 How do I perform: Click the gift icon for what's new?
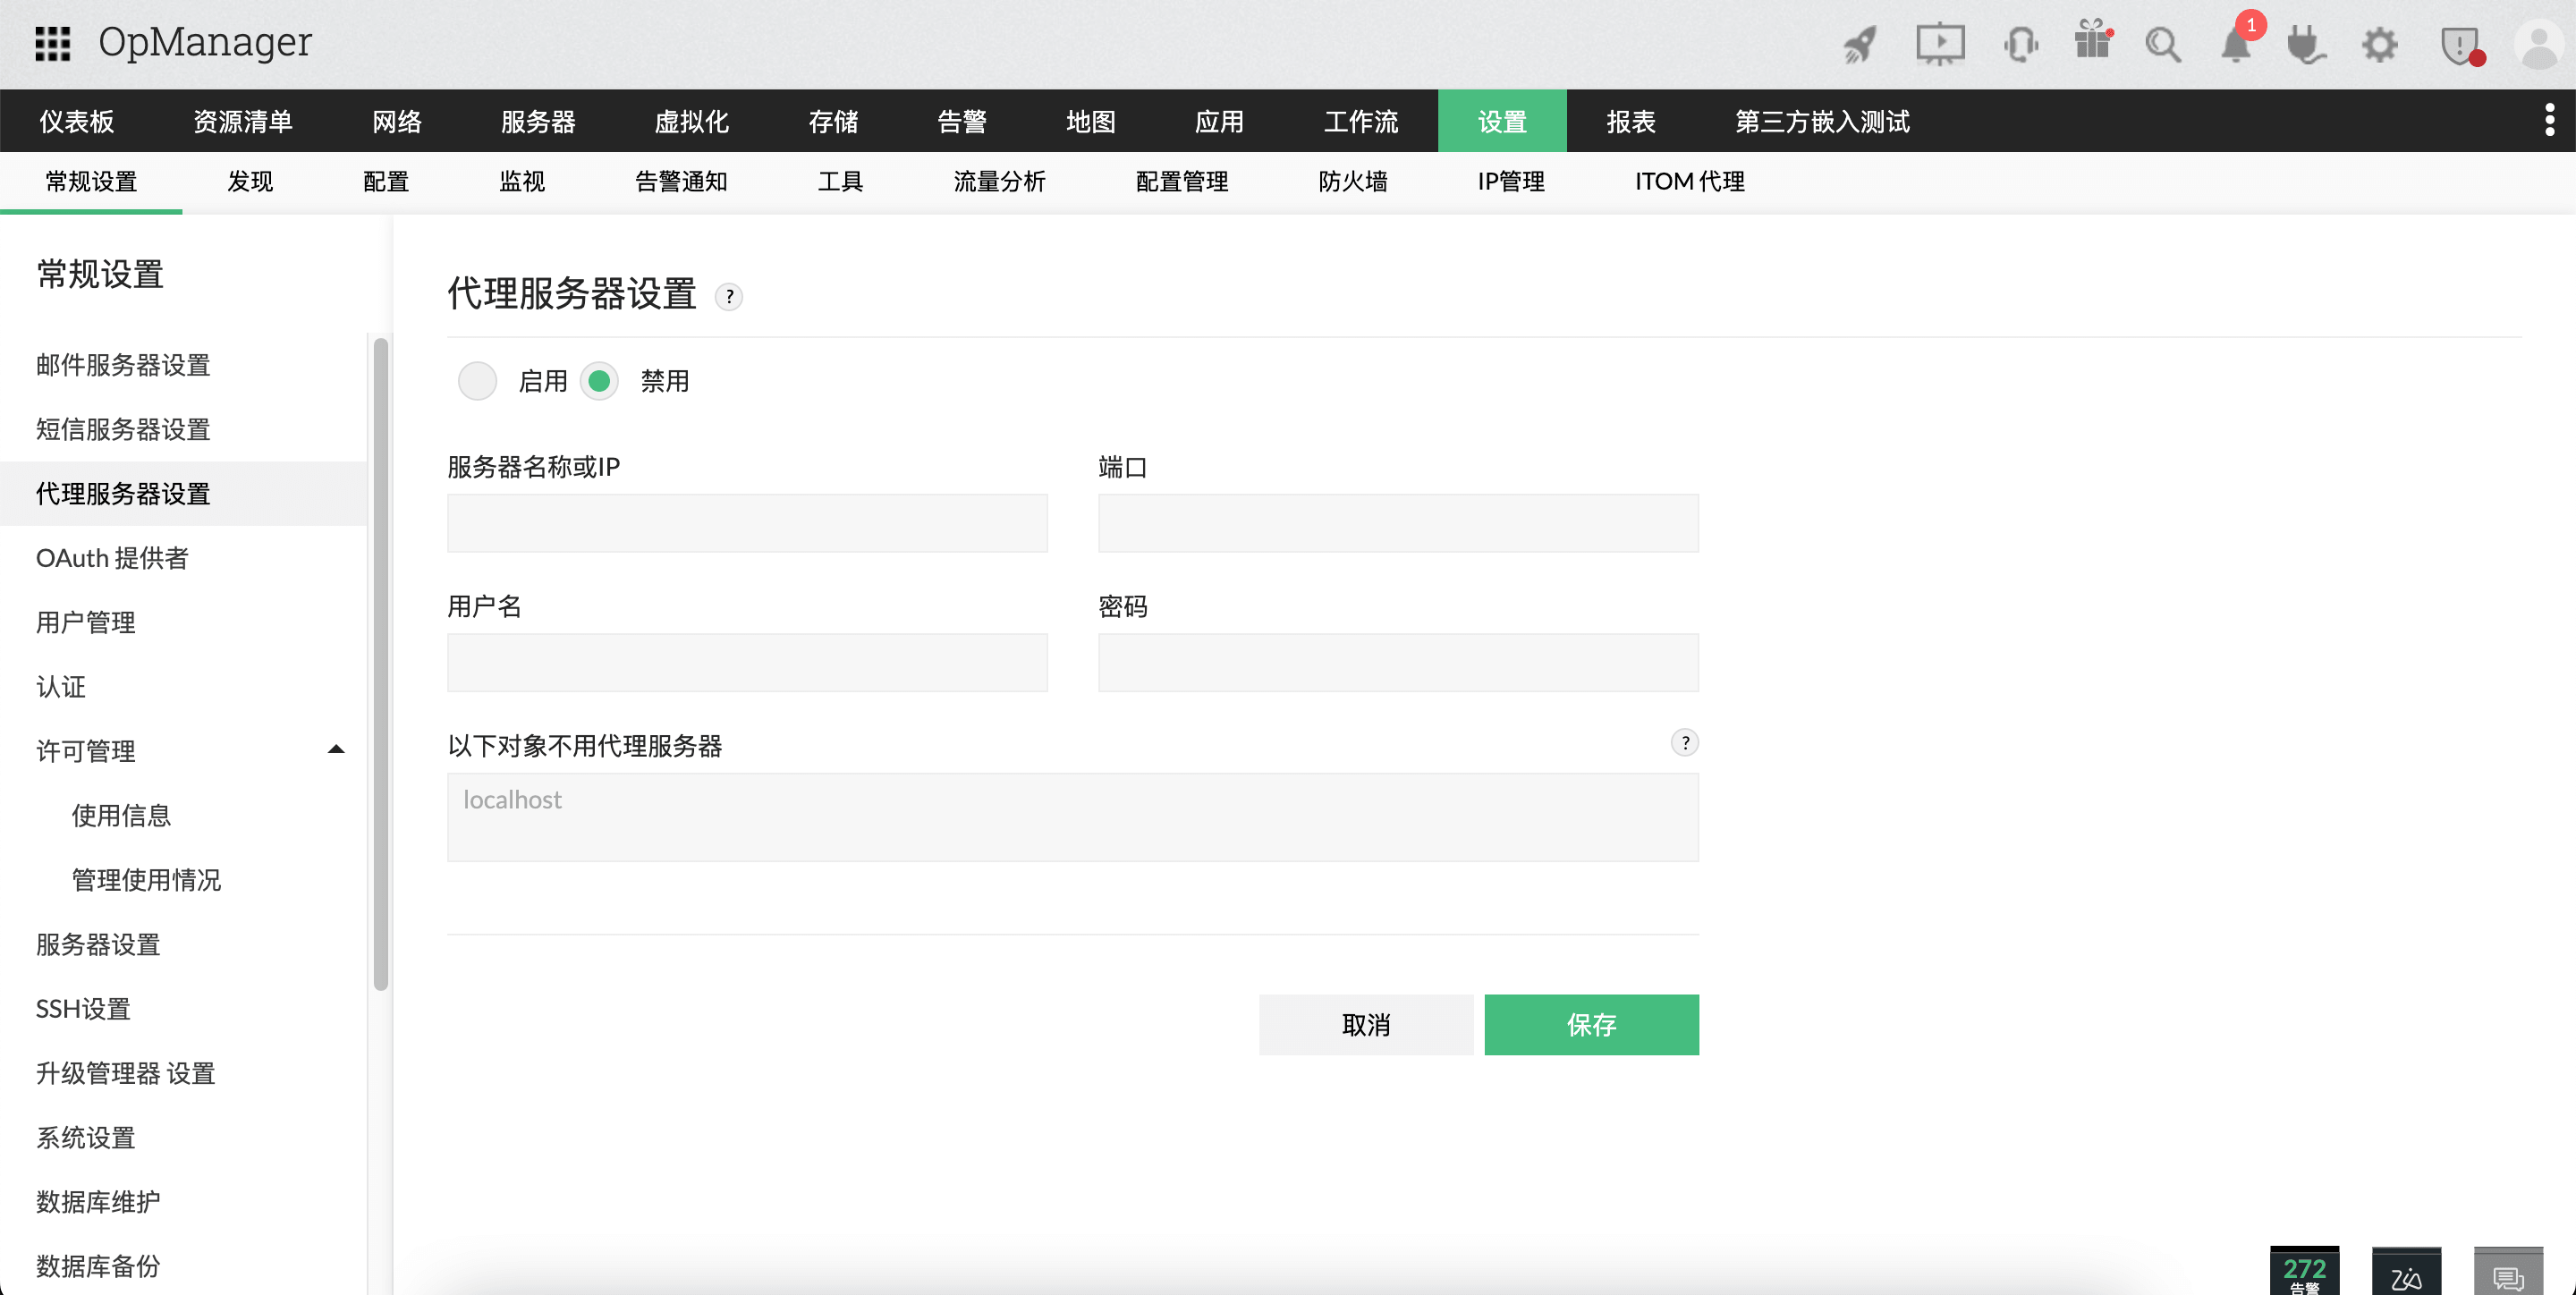click(2093, 44)
